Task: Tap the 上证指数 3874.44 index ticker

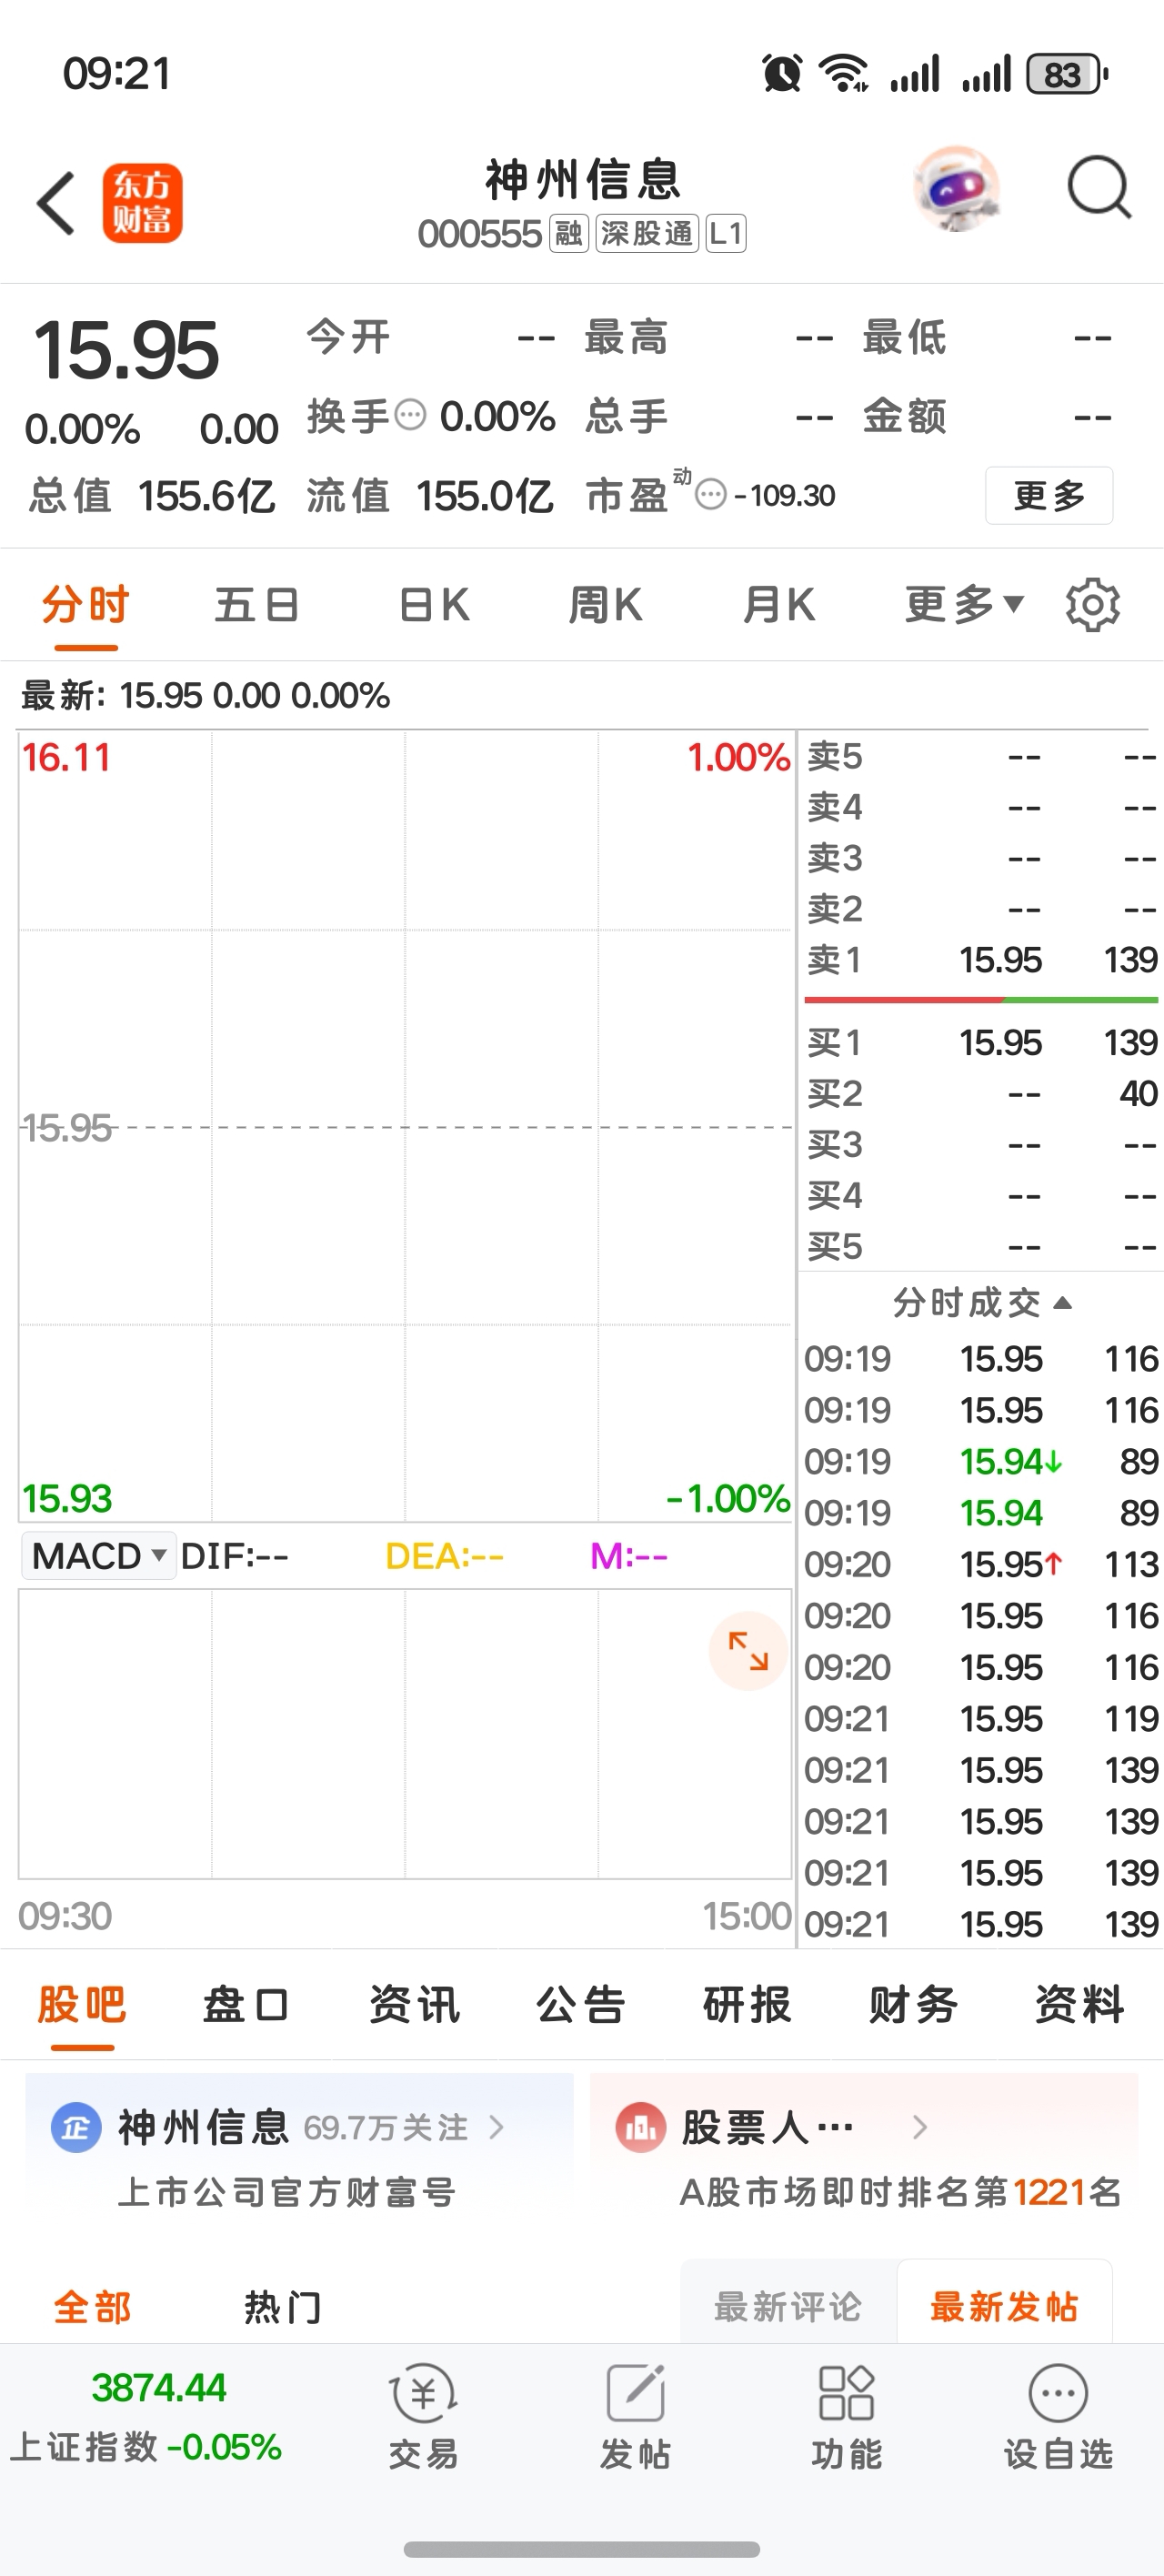Action: [x=147, y=2417]
